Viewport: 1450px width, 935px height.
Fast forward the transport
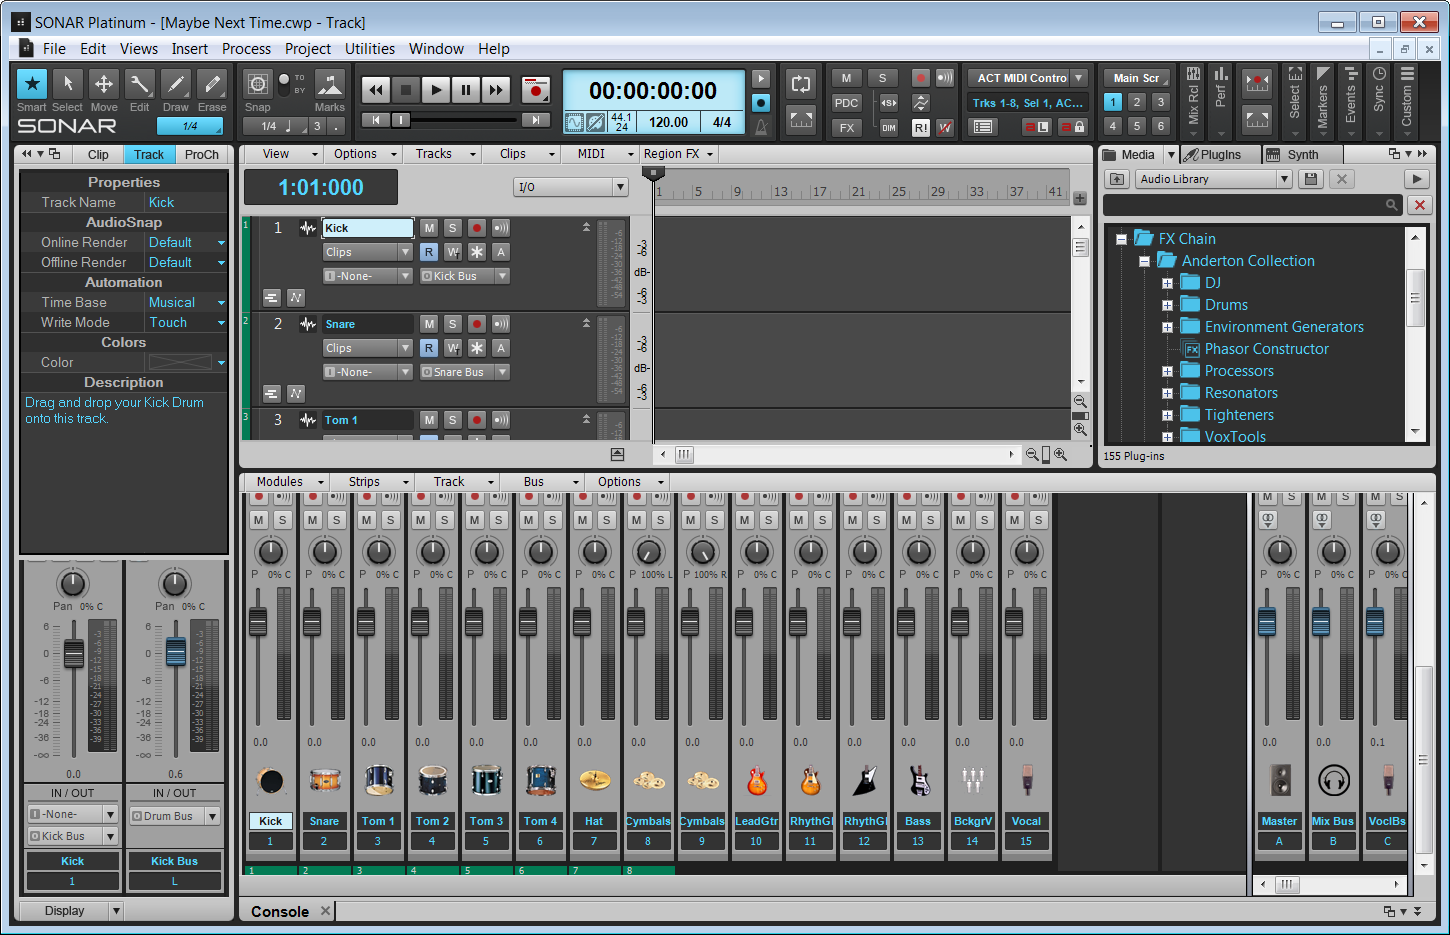496,90
